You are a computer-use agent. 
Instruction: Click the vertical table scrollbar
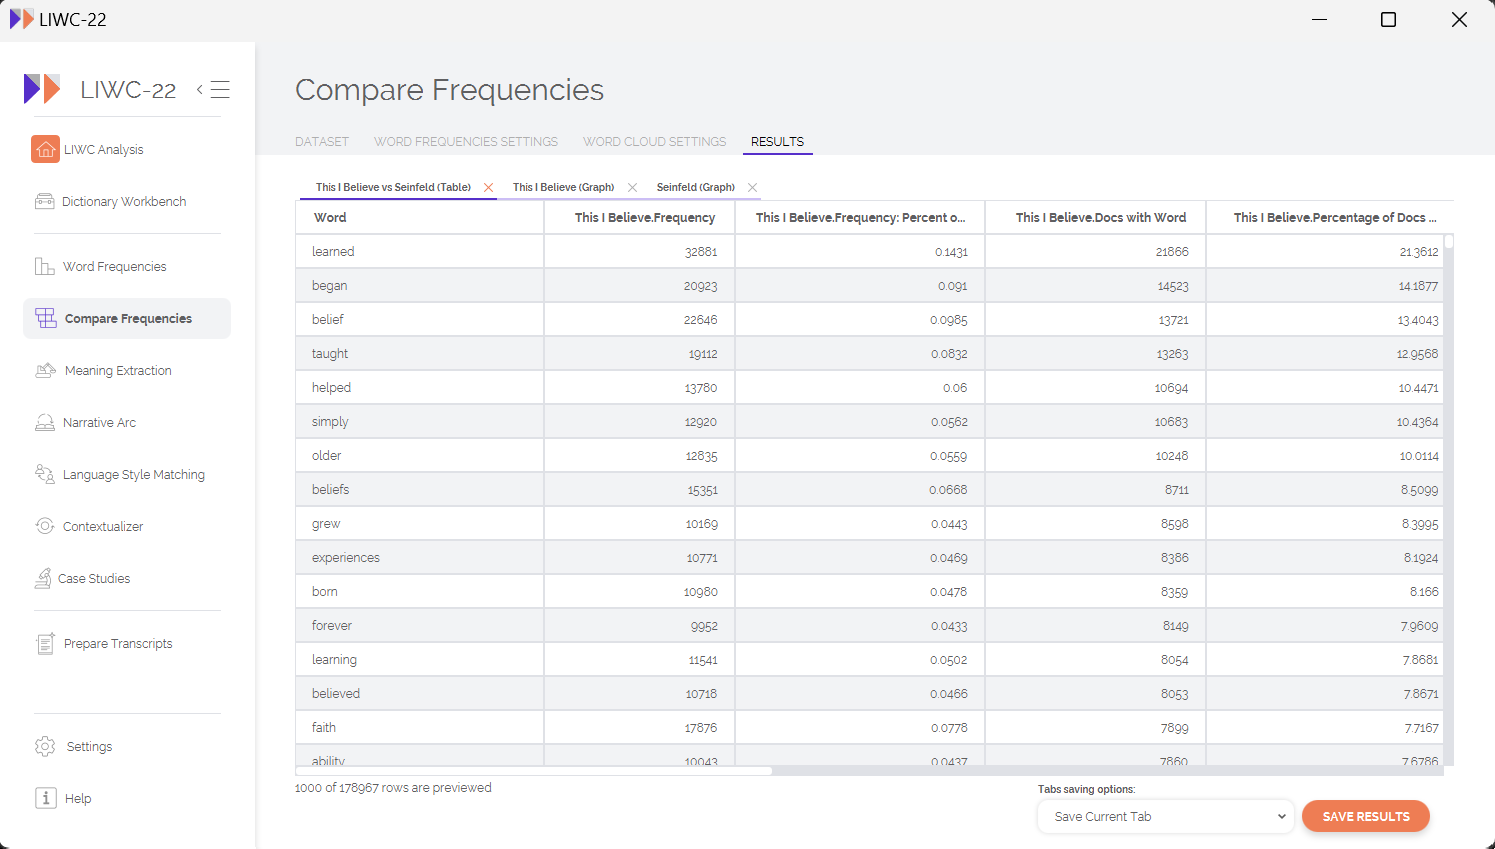(x=1449, y=241)
